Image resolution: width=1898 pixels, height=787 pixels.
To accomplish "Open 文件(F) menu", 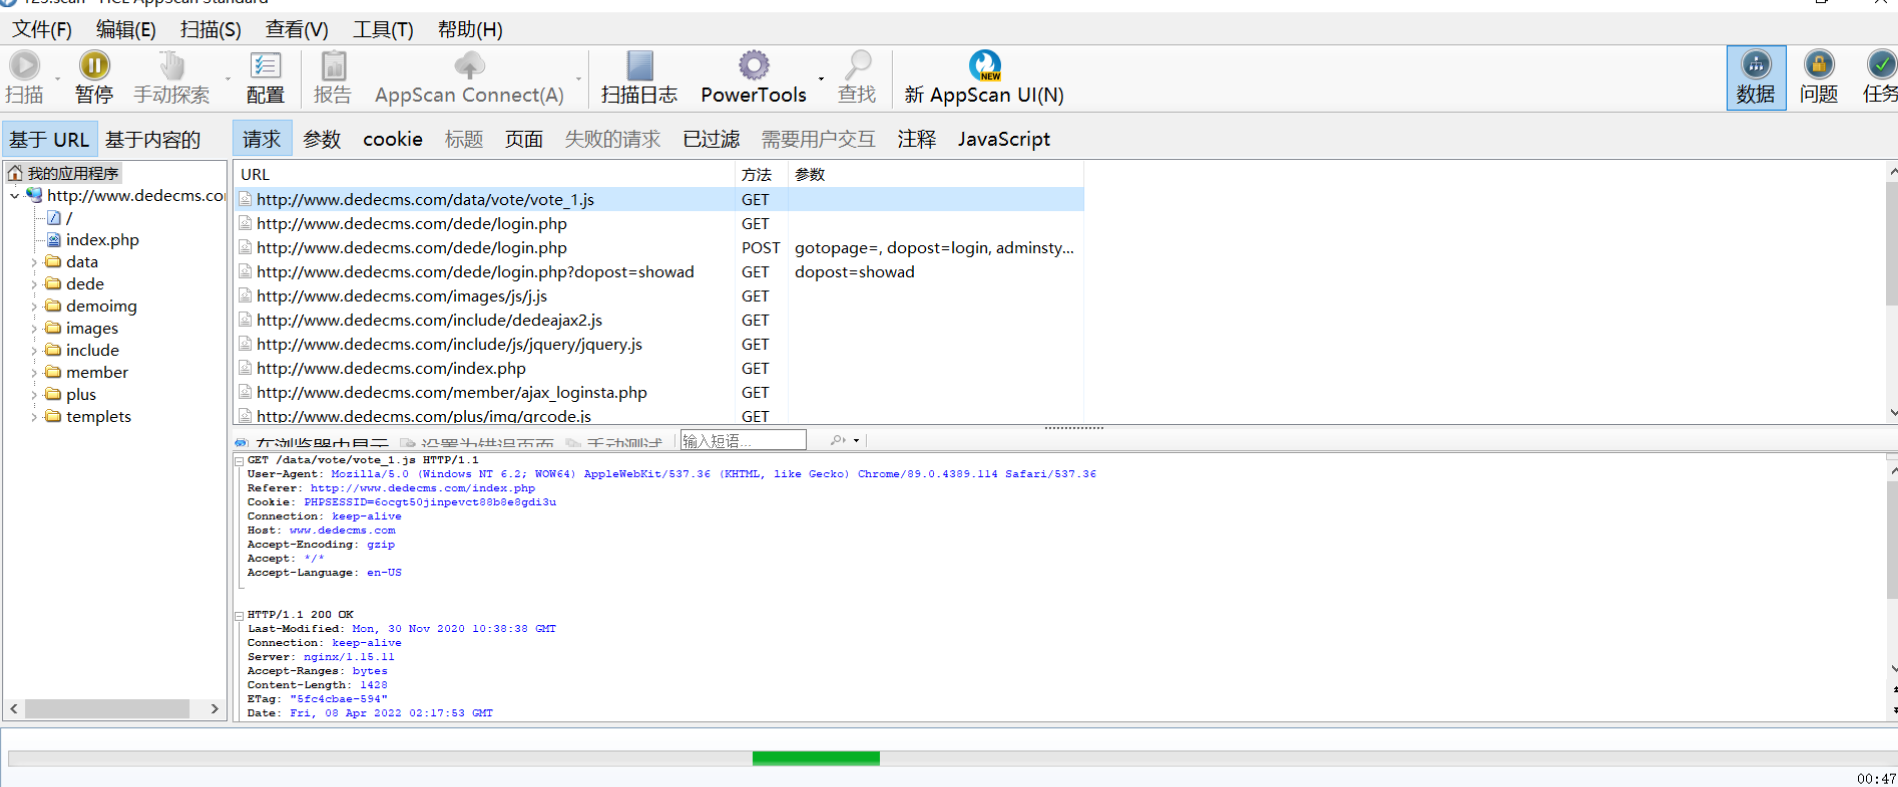I will [x=42, y=30].
